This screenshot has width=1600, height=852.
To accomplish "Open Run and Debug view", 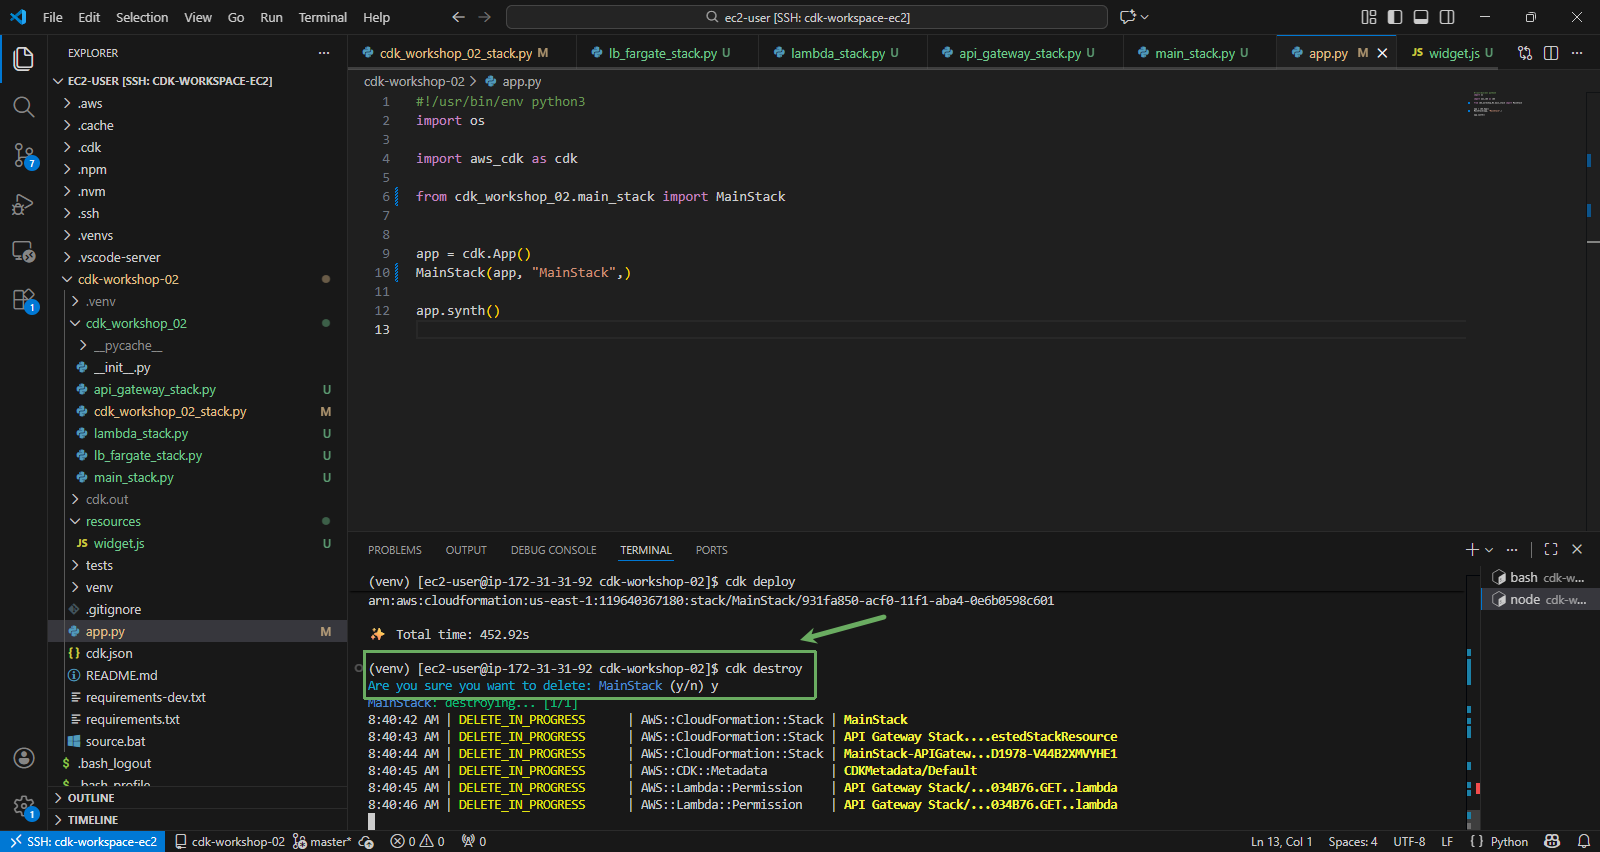I will (23, 204).
